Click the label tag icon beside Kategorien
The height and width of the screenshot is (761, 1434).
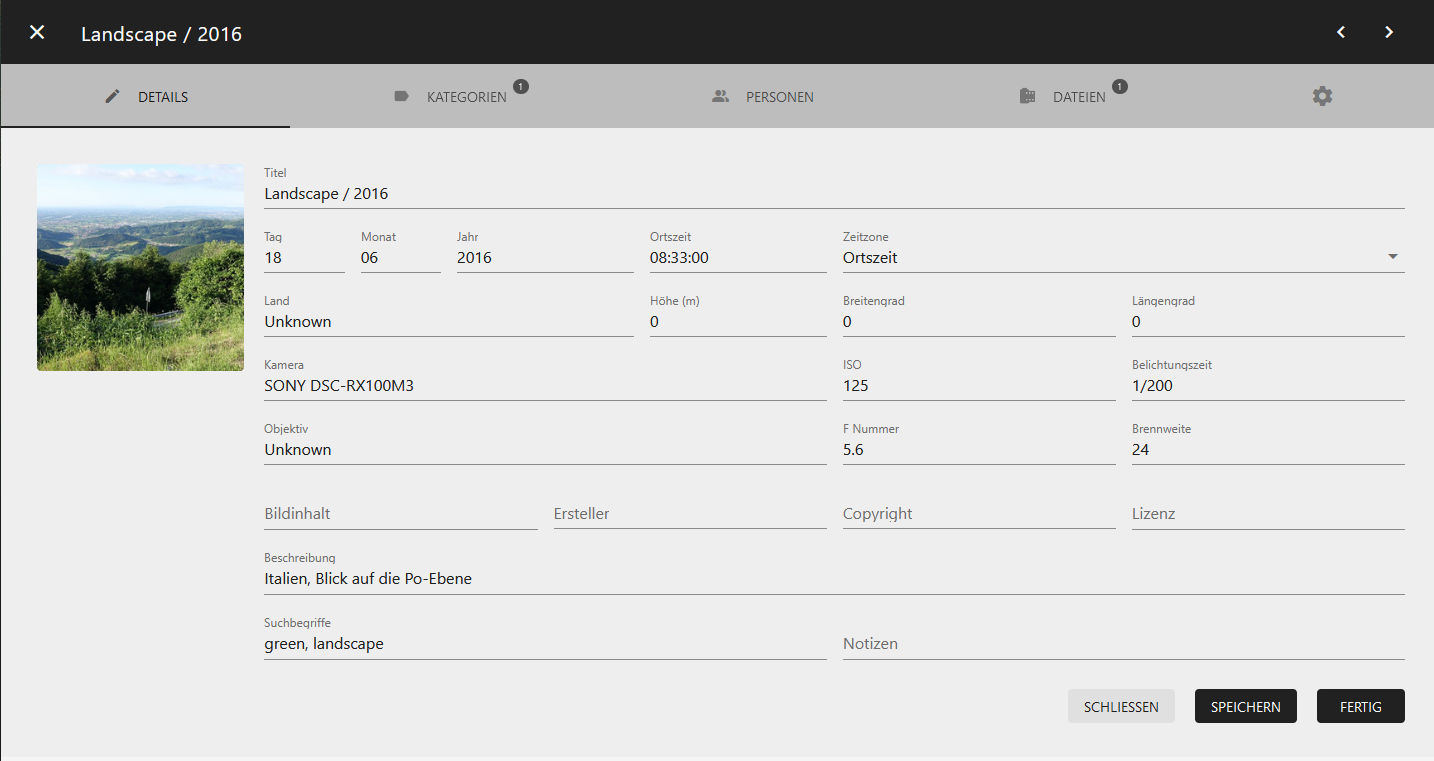[401, 97]
